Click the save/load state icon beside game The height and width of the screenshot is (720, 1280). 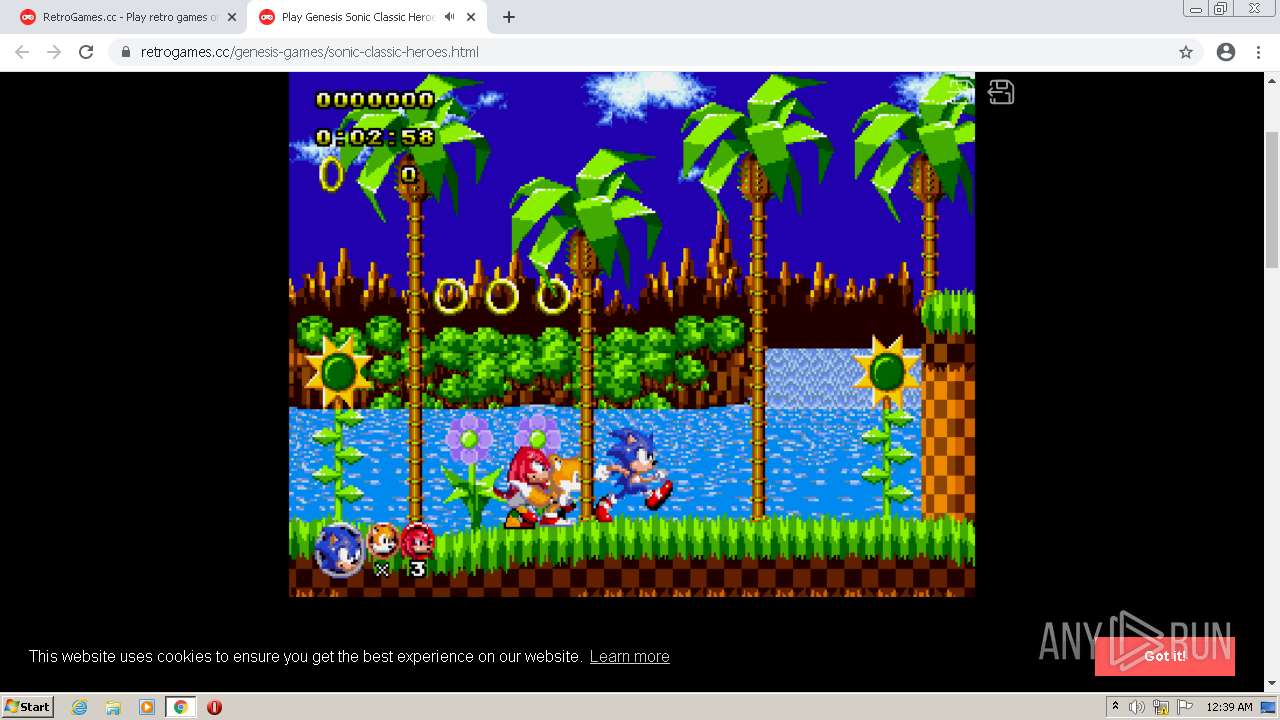pyautogui.click(x=1001, y=92)
